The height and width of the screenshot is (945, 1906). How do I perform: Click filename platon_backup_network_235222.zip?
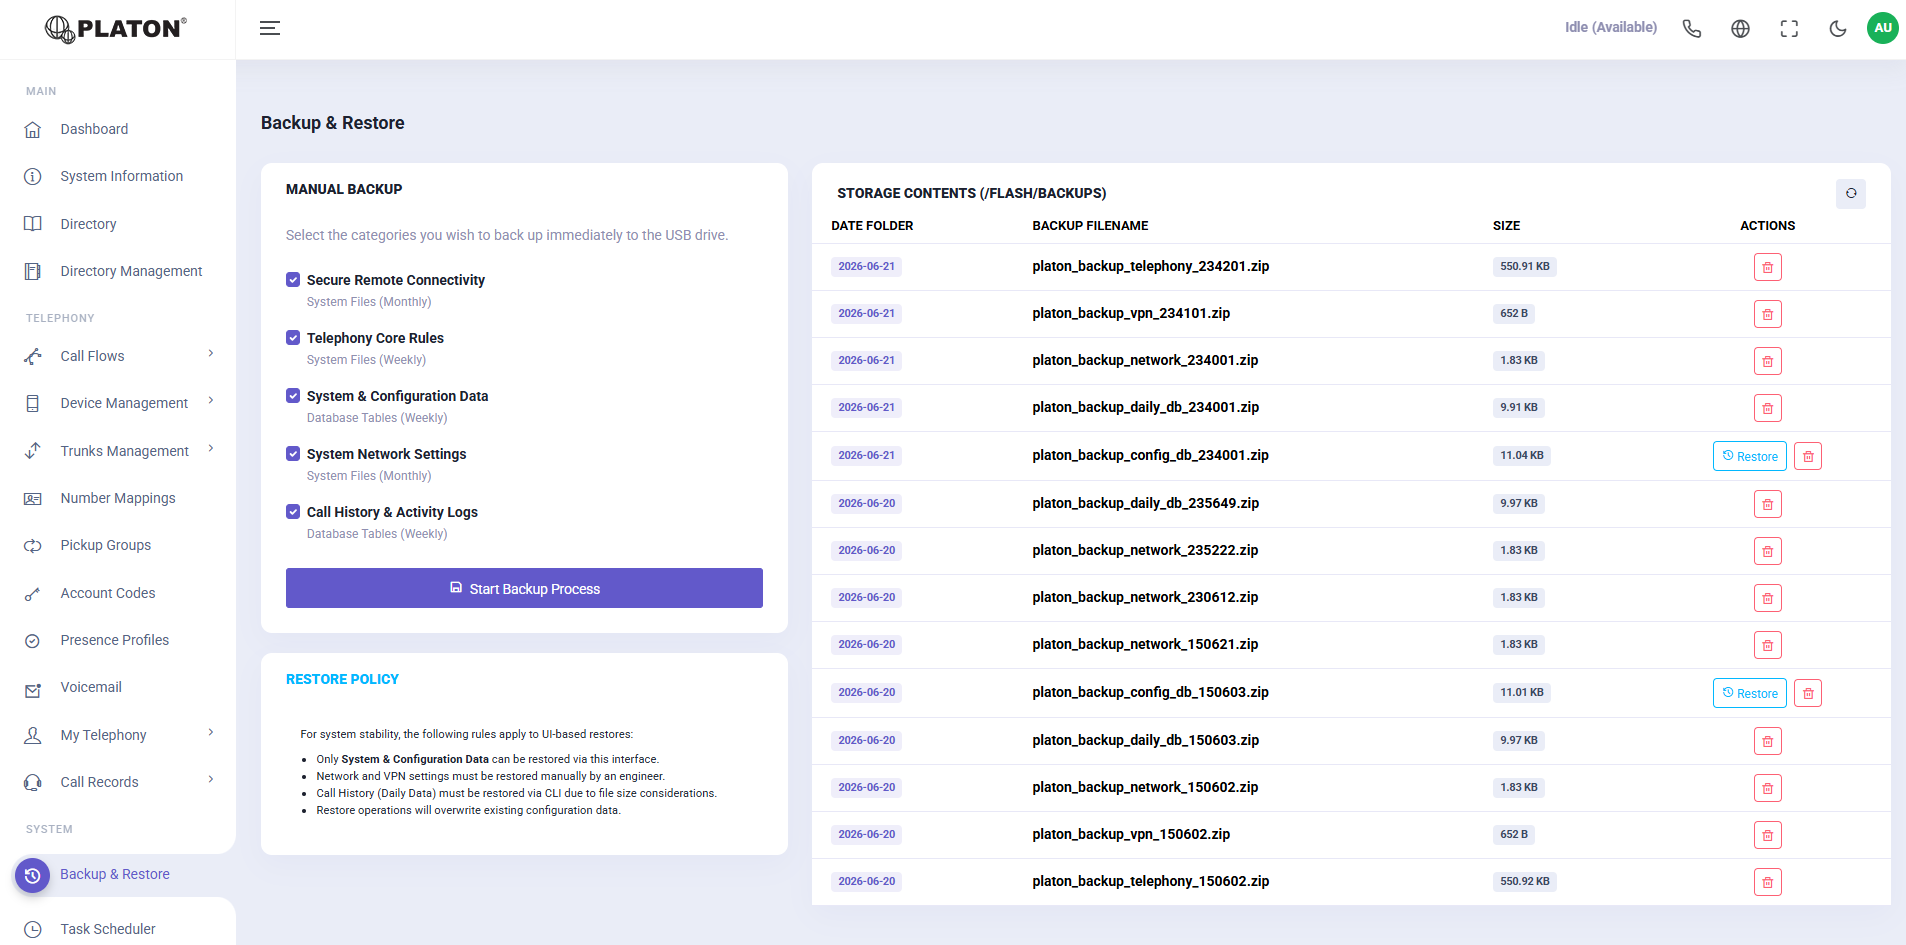(1145, 550)
